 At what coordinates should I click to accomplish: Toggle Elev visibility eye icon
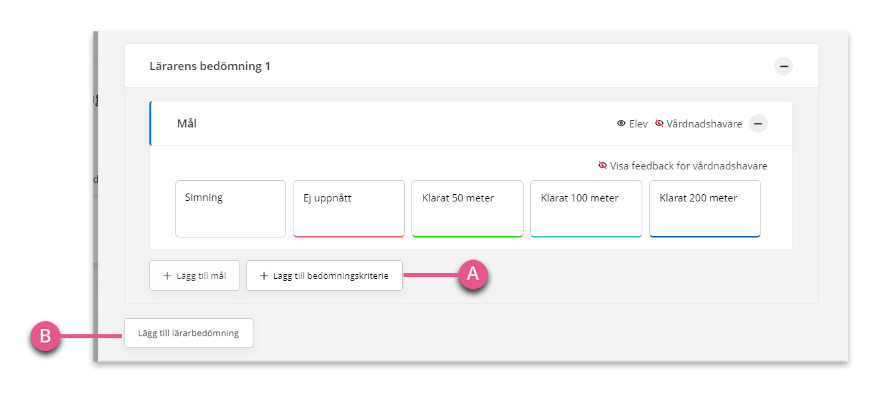pyautogui.click(x=621, y=124)
